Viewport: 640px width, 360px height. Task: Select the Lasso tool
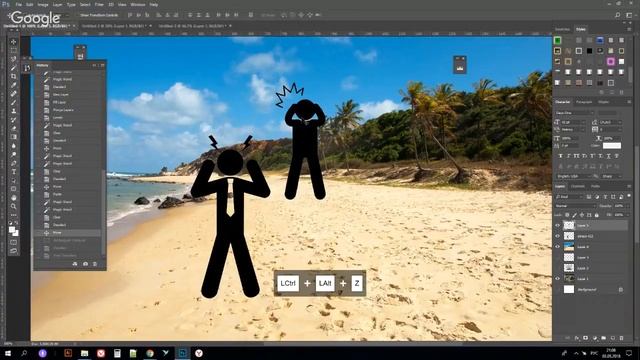13,59
